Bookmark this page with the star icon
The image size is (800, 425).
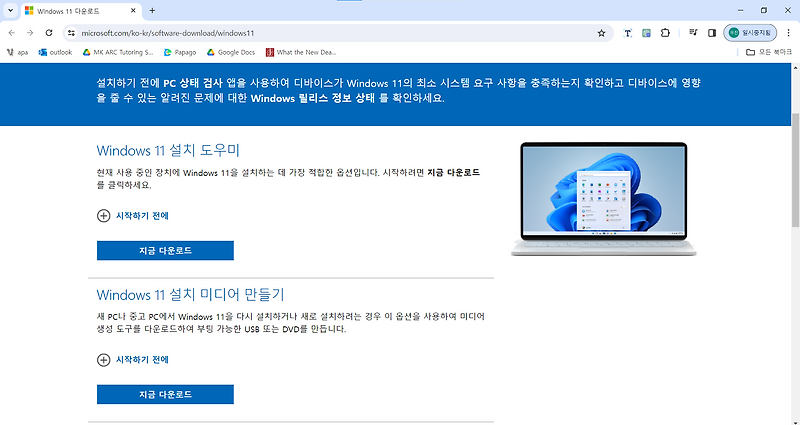(x=602, y=33)
